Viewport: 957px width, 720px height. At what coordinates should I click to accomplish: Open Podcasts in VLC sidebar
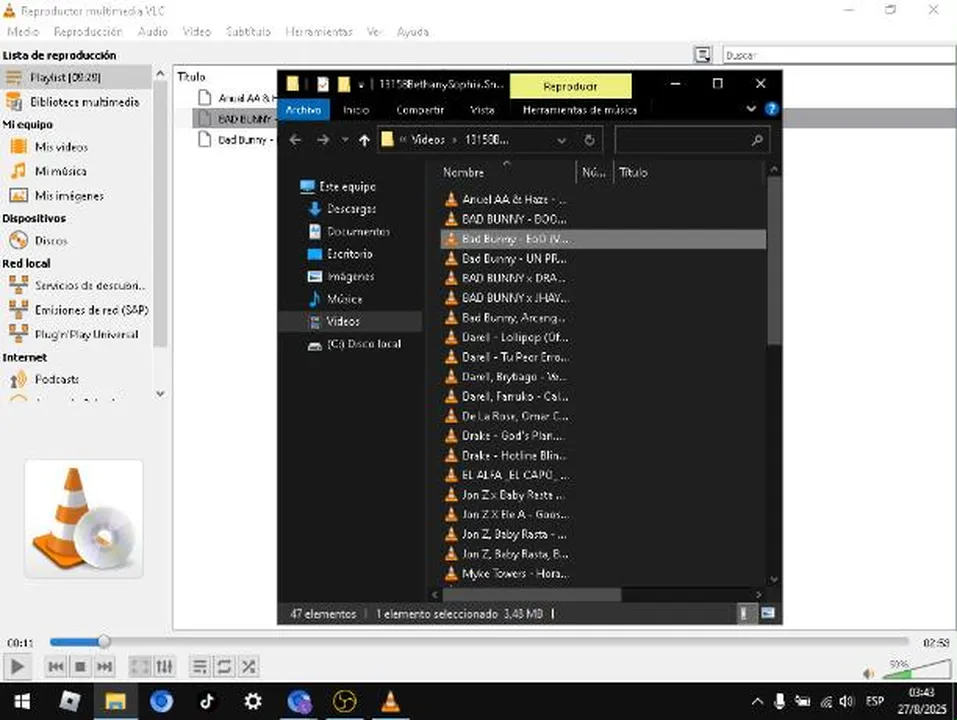click(56, 379)
